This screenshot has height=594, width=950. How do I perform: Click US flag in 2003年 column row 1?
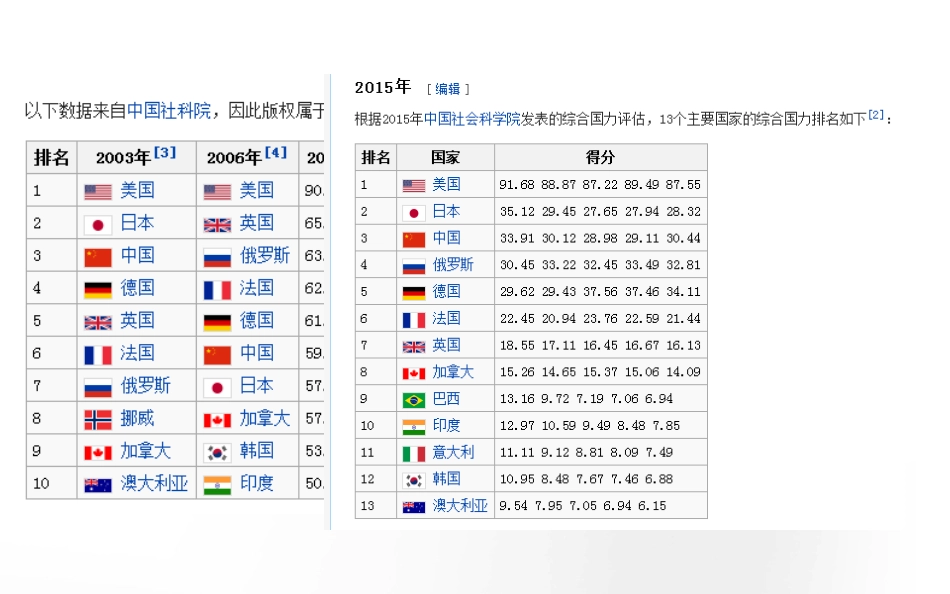point(98,192)
